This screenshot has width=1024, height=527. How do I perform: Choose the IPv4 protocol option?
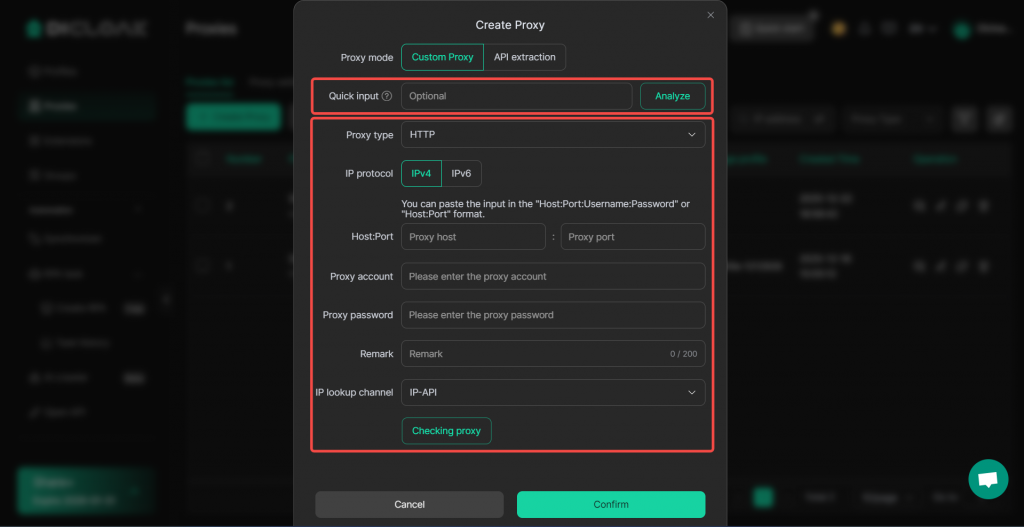click(x=421, y=174)
